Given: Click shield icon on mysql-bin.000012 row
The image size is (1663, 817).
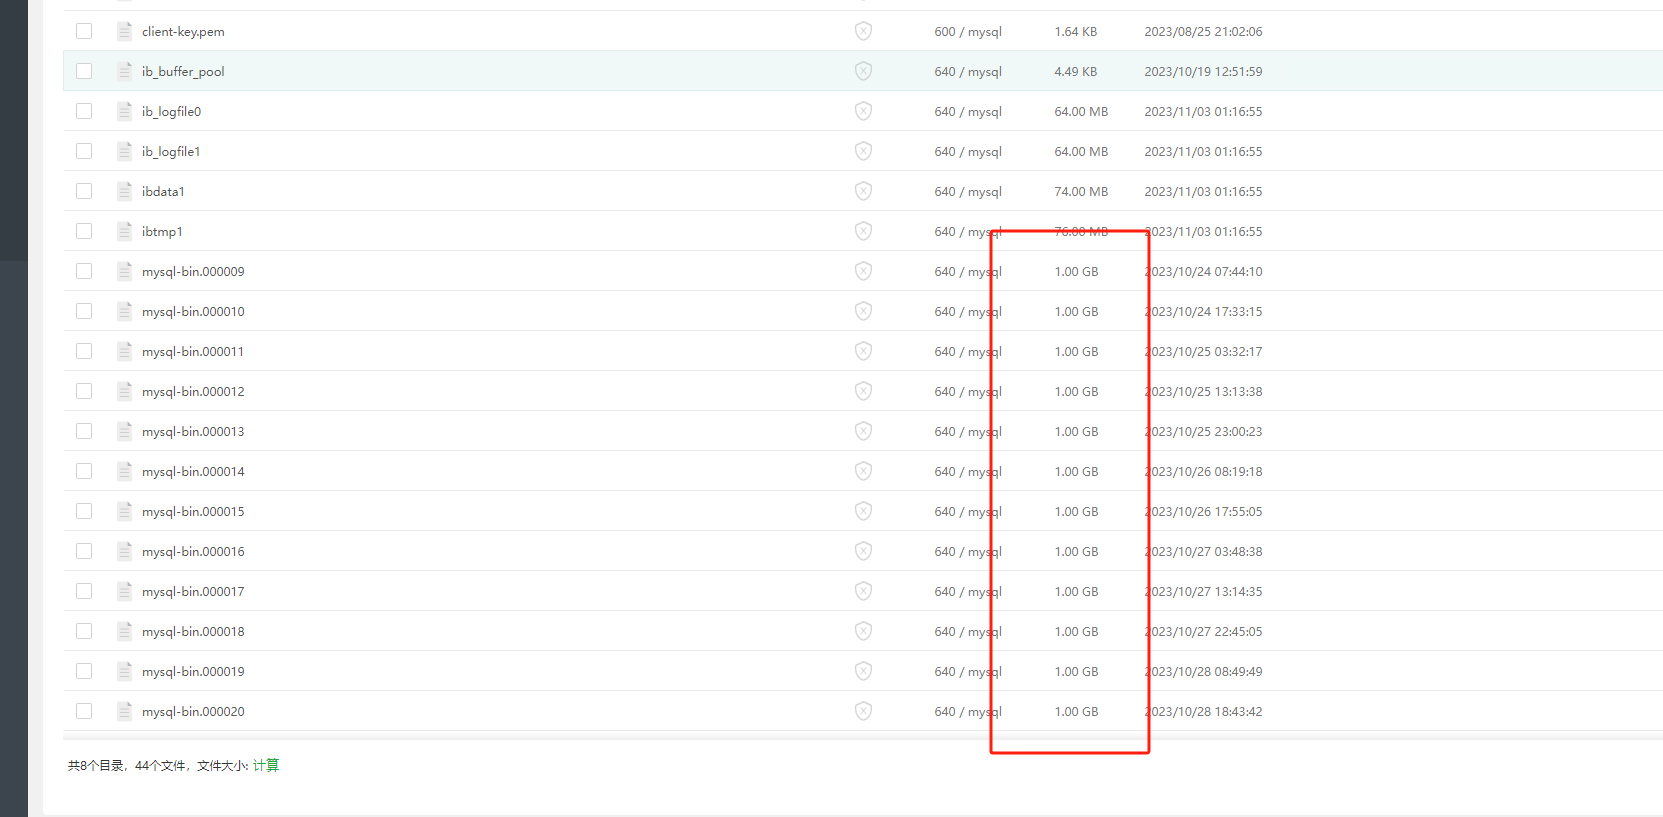Looking at the screenshot, I should point(863,391).
